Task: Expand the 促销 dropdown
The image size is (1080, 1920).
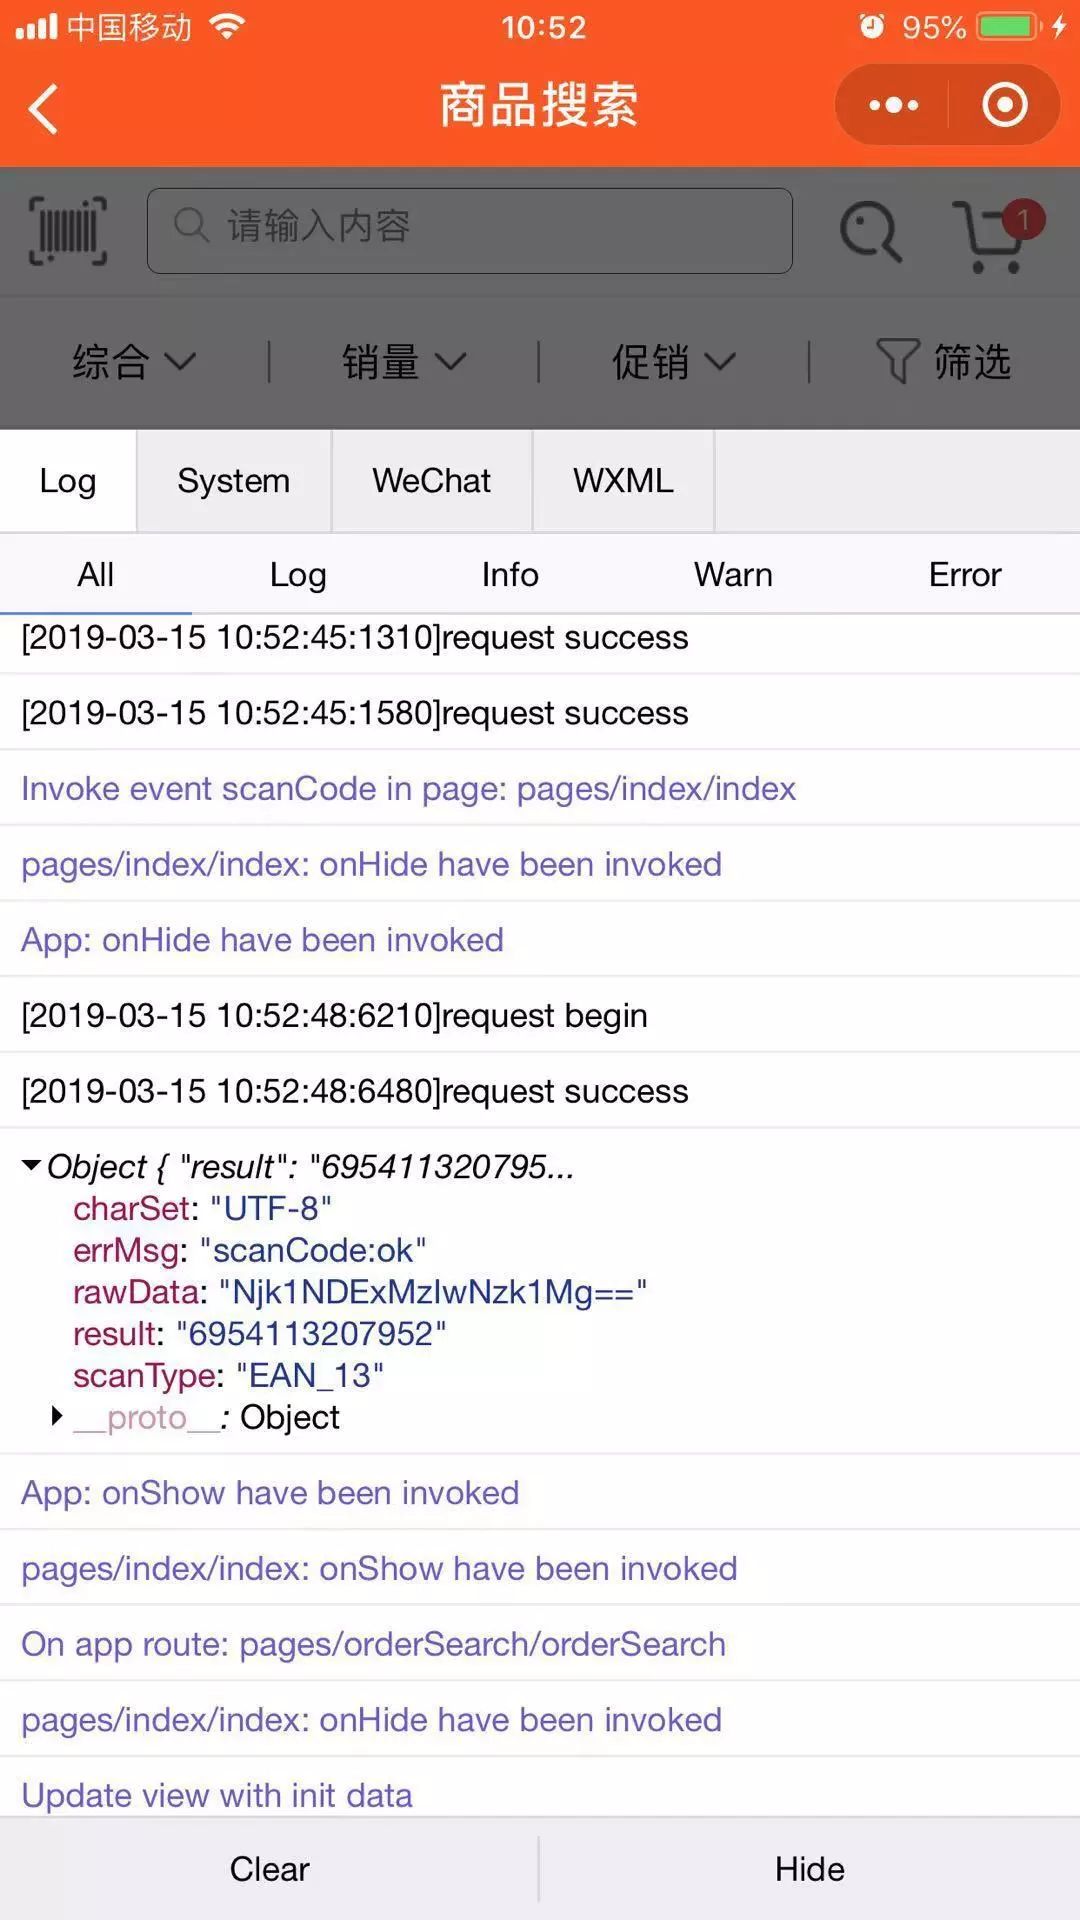Action: coord(674,361)
